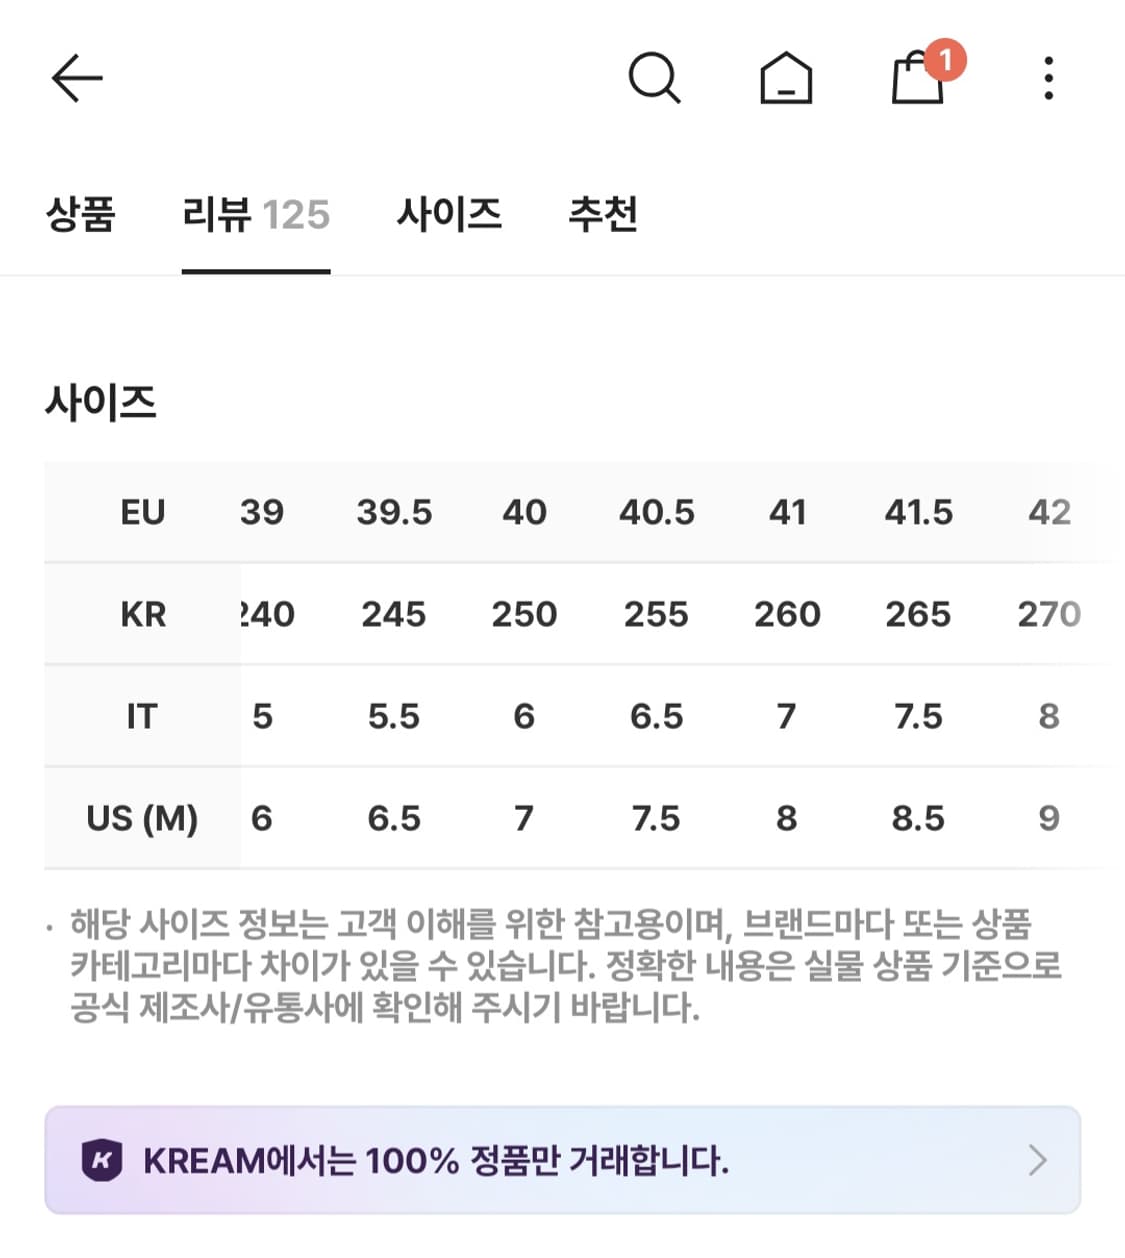Tap the back arrow to go back
The width and height of the screenshot is (1125, 1258).
(78, 78)
